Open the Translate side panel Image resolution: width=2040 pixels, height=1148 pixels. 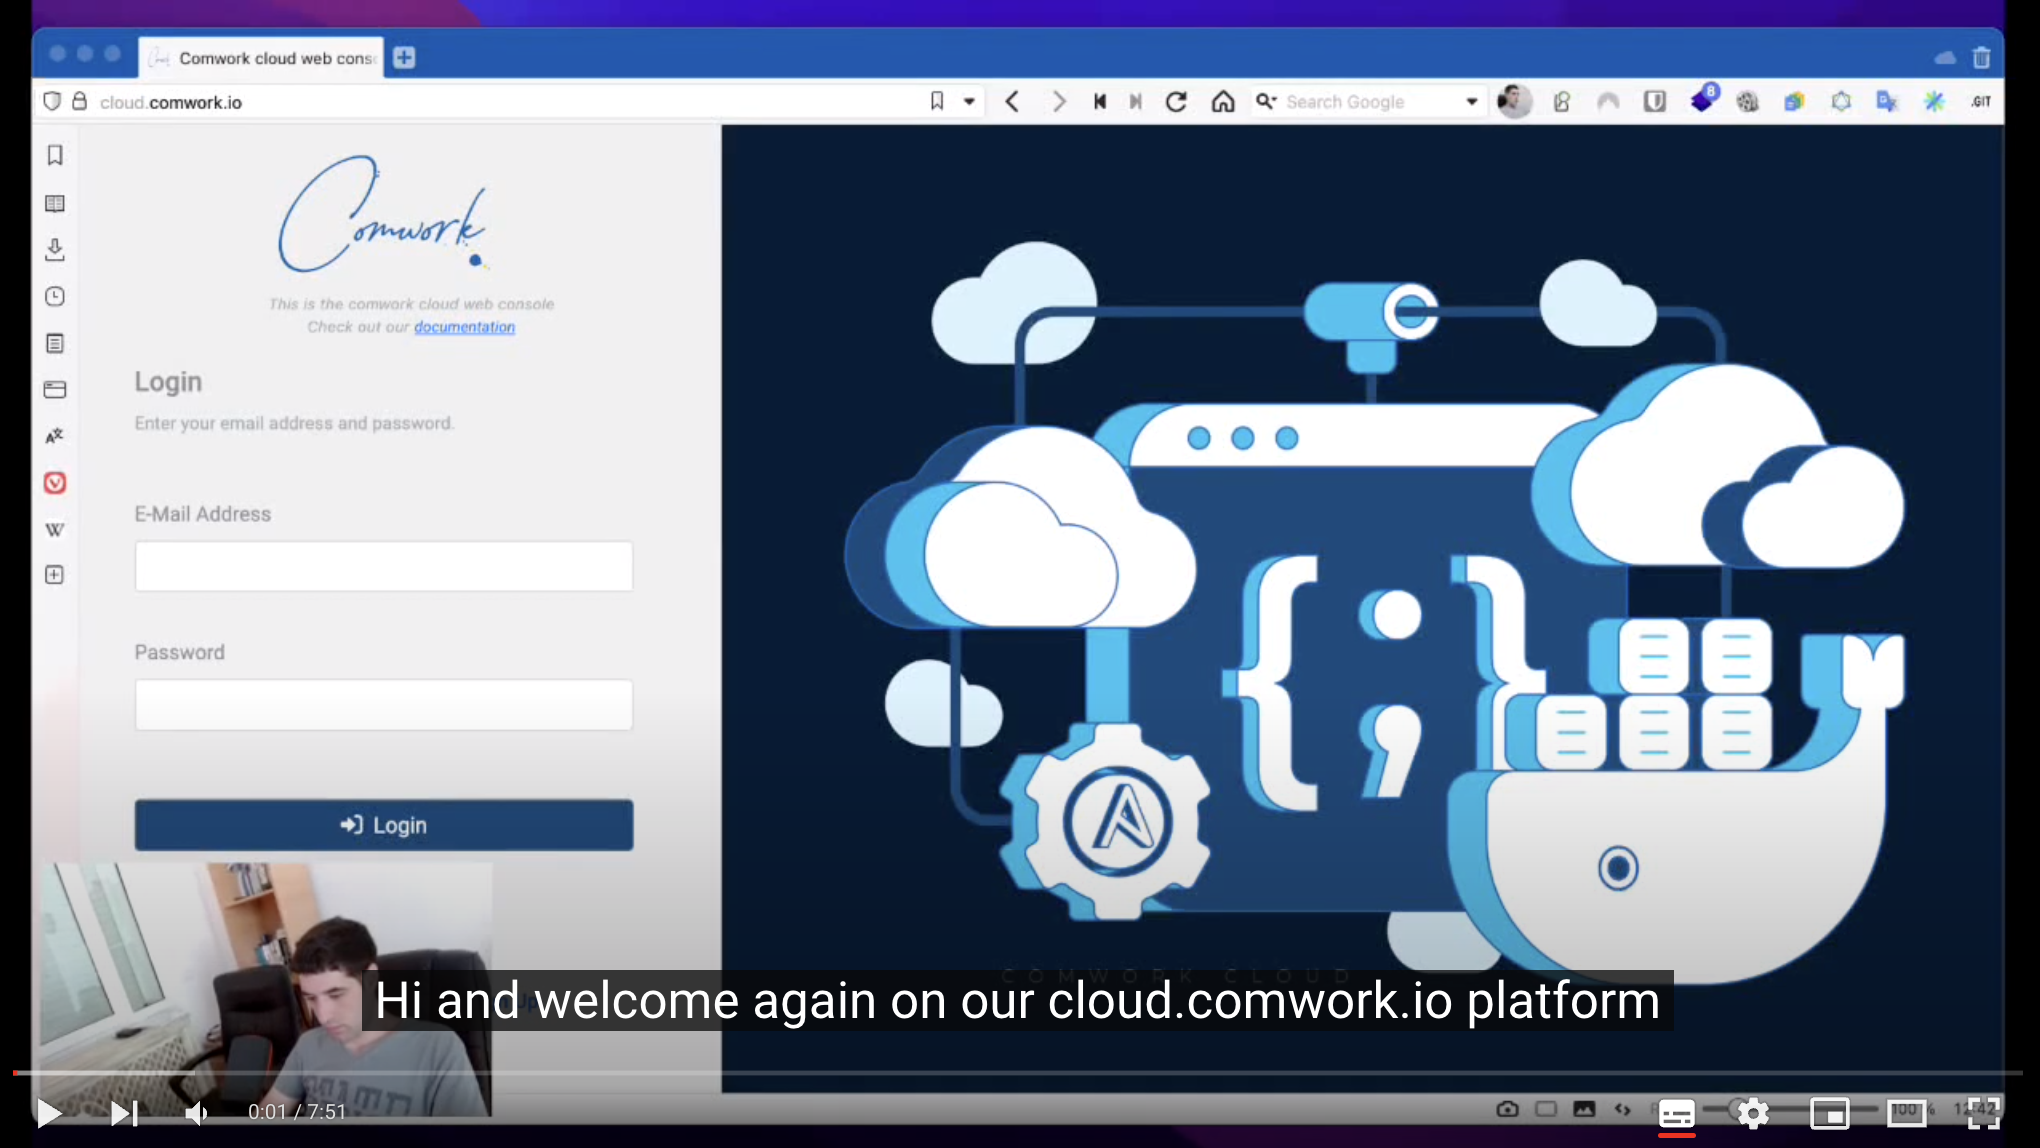tap(55, 436)
